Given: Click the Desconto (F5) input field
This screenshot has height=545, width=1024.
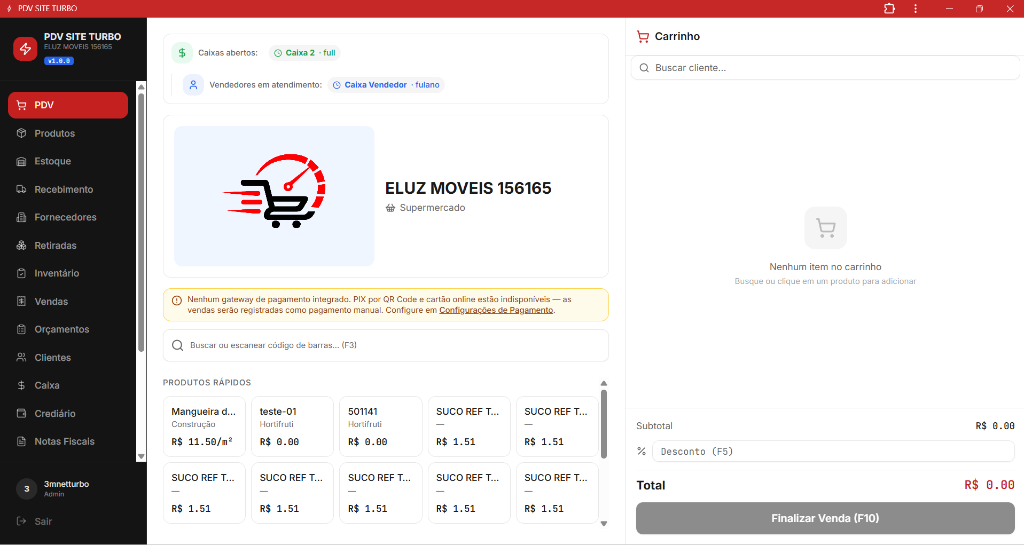Looking at the screenshot, I should (833, 452).
